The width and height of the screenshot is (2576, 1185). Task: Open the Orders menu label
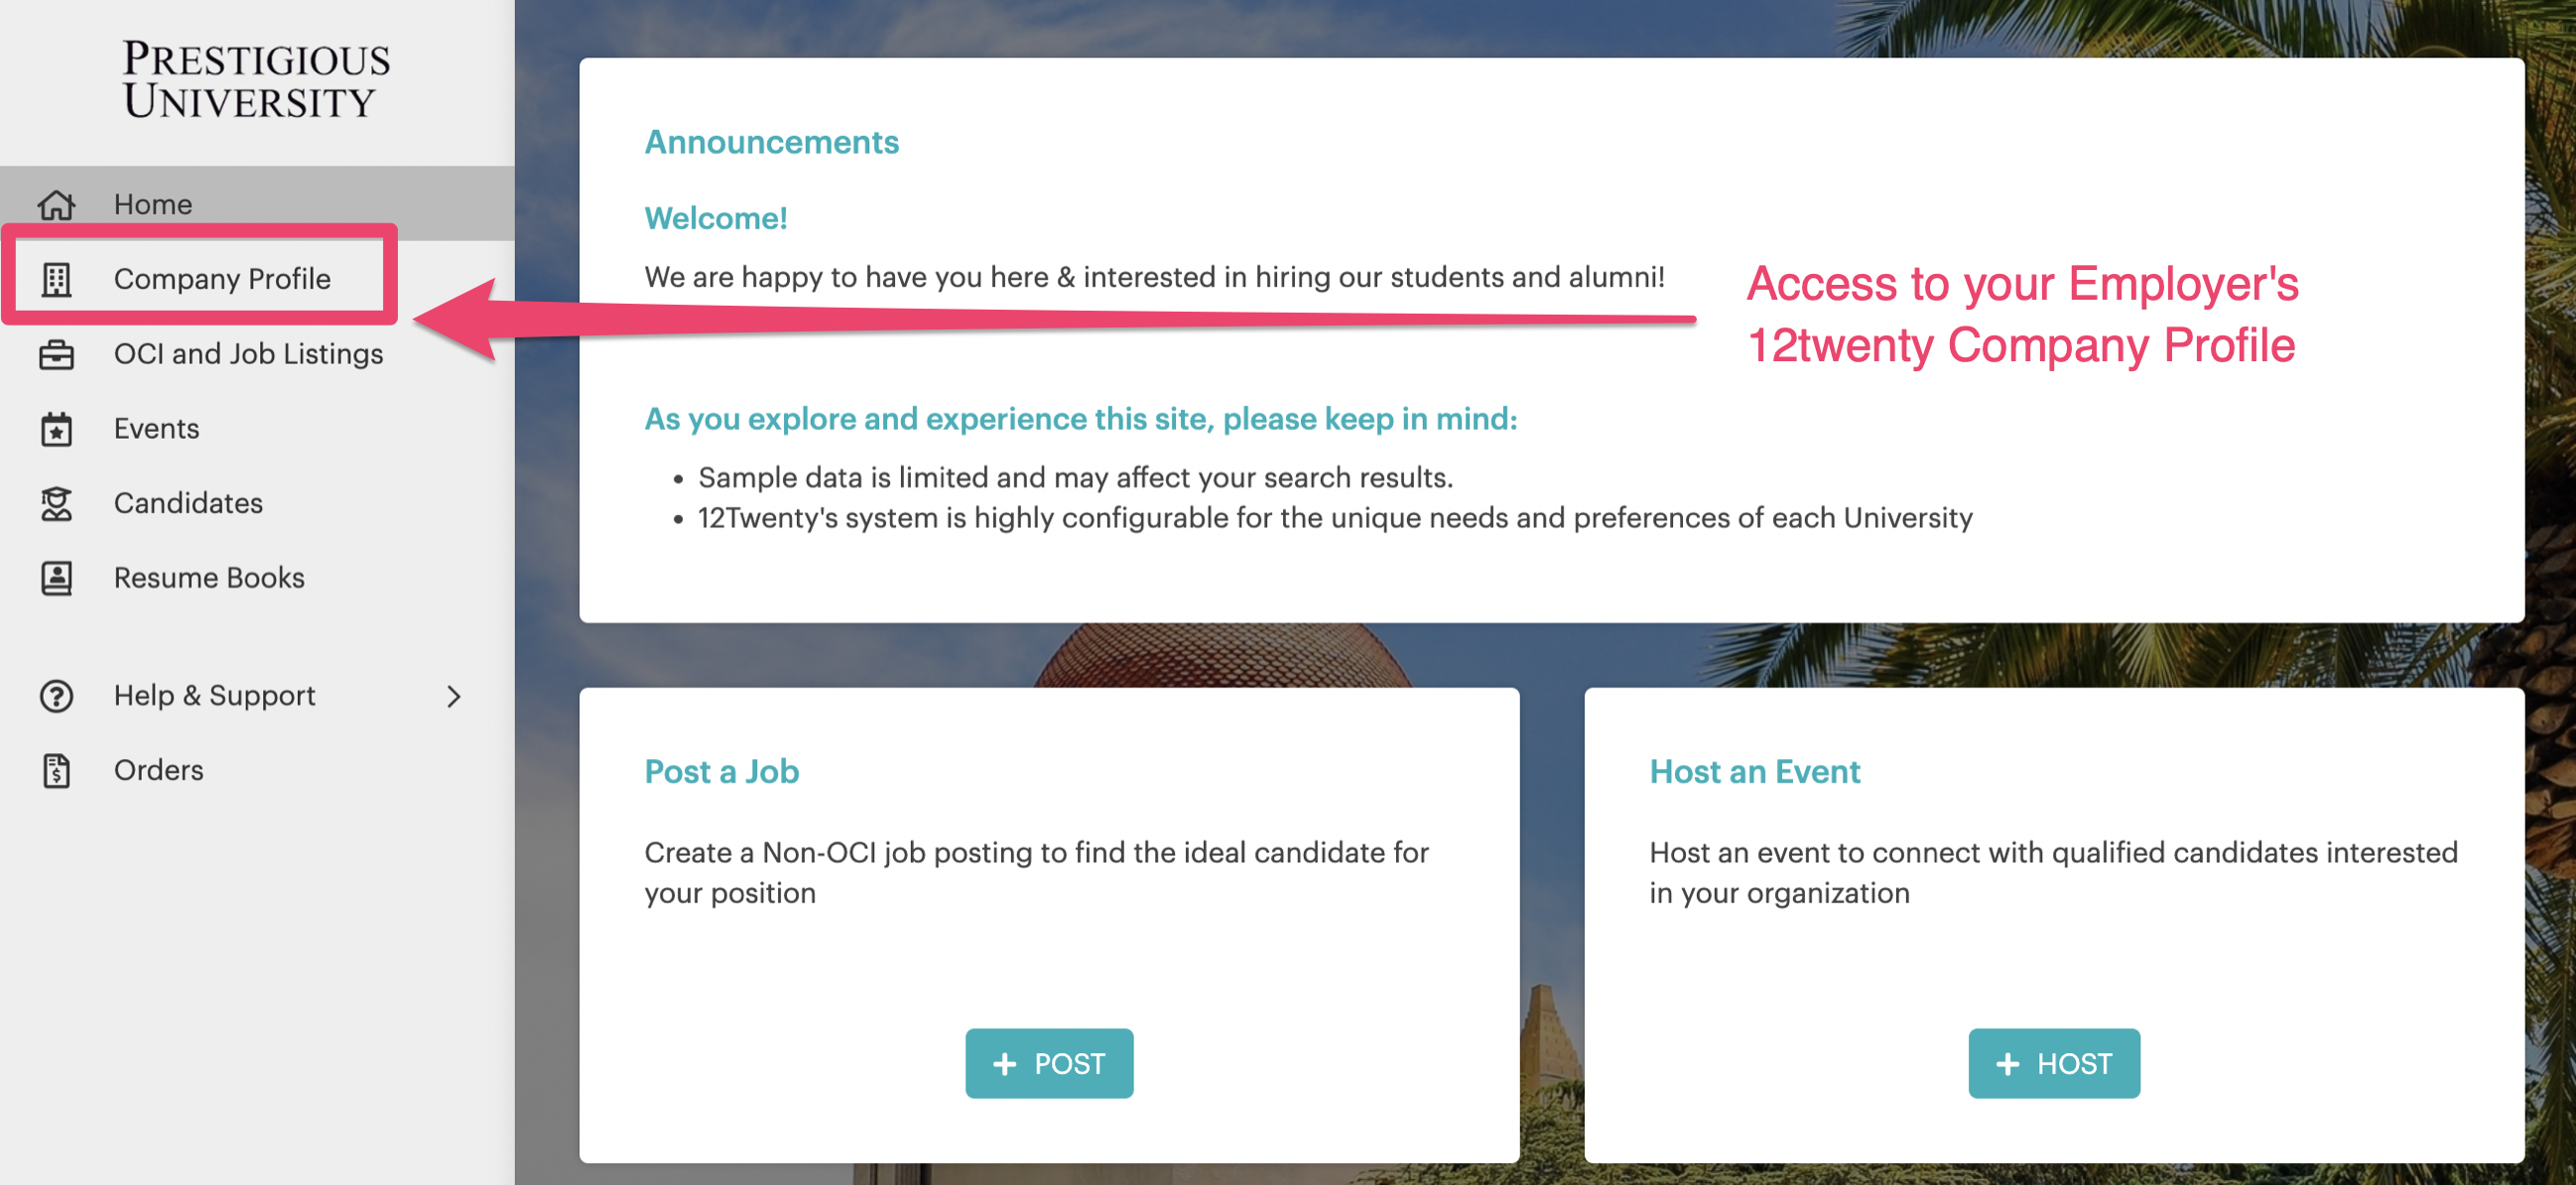[x=158, y=770]
